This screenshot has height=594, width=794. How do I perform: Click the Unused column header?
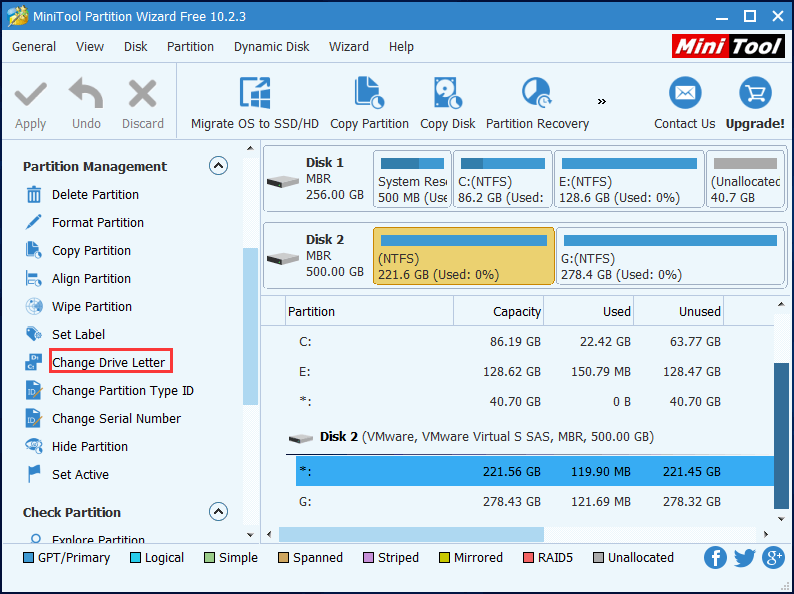[x=679, y=311]
